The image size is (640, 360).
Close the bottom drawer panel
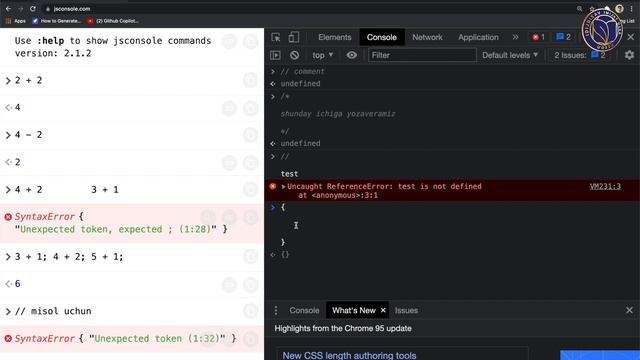[x=629, y=311]
